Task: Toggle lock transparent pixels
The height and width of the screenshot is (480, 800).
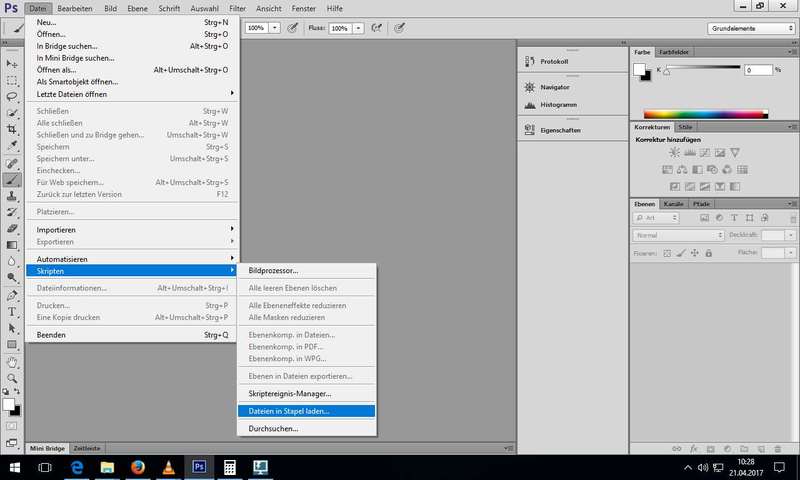Action: click(x=667, y=253)
